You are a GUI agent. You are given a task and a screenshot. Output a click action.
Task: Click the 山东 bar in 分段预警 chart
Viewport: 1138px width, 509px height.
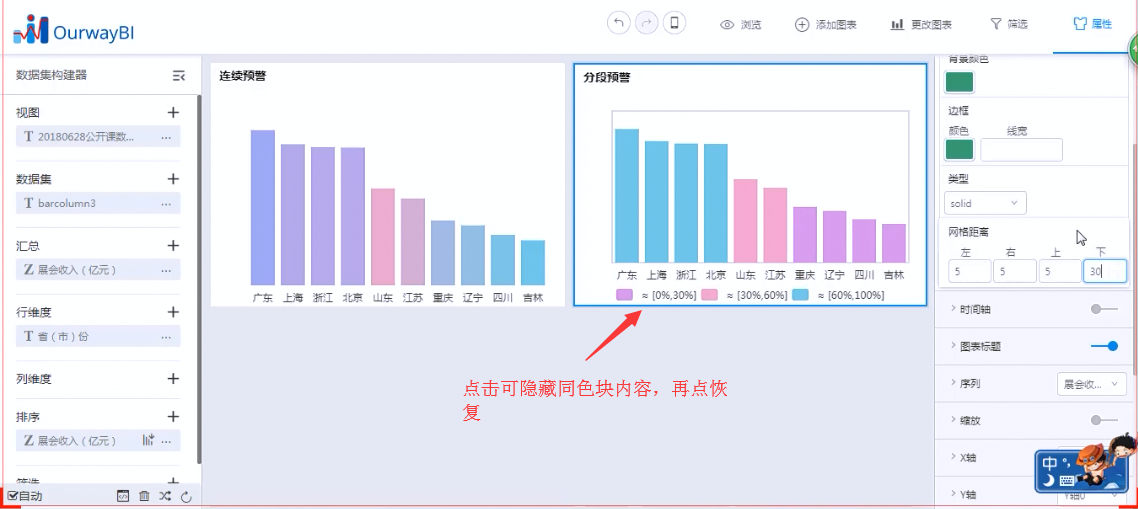pos(745,221)
